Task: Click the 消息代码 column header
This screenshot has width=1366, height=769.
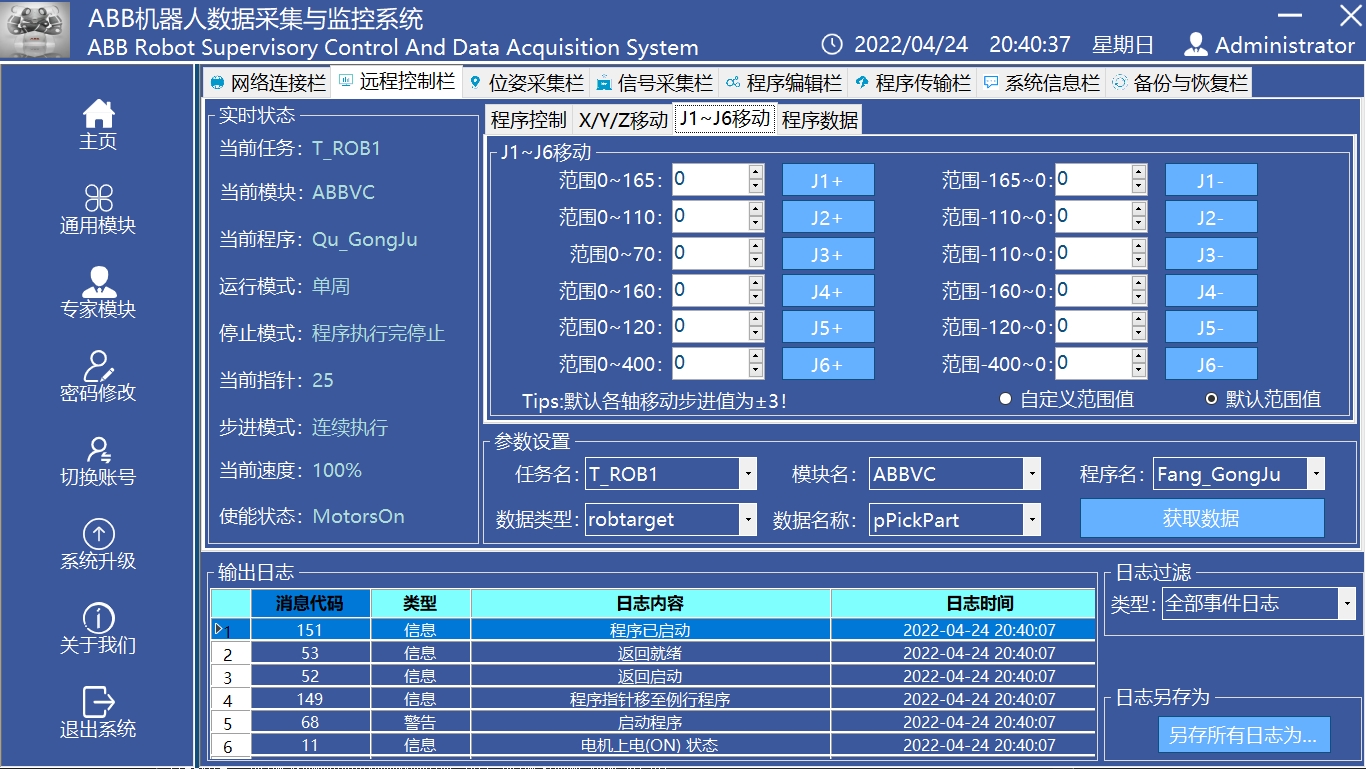Action: coord(310,603)
